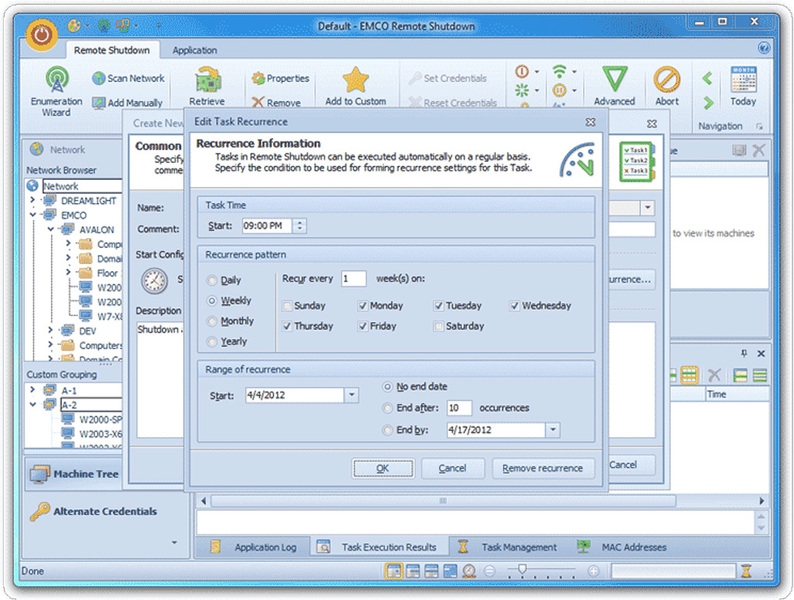Open dropdown in Create New Task dialog

648,208
